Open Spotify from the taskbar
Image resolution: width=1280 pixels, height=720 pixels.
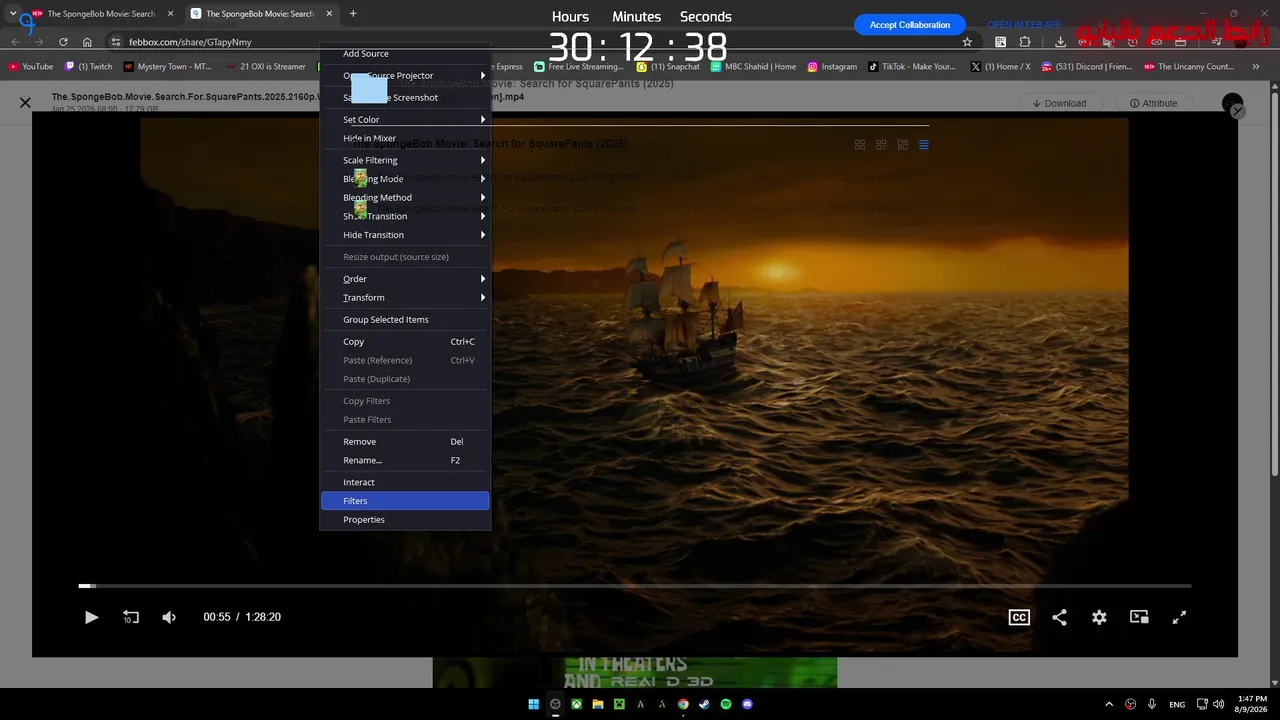(726, 704)
